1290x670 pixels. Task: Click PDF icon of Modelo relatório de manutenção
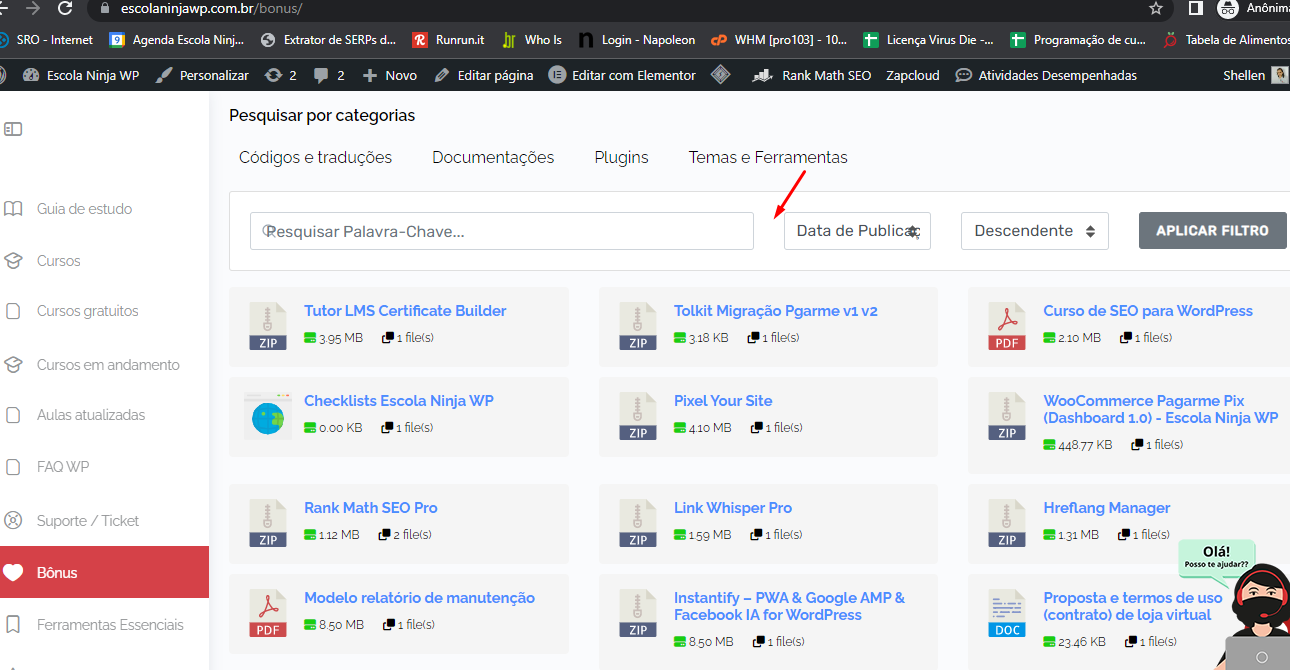pyautogui.click(x=268, y=612)
